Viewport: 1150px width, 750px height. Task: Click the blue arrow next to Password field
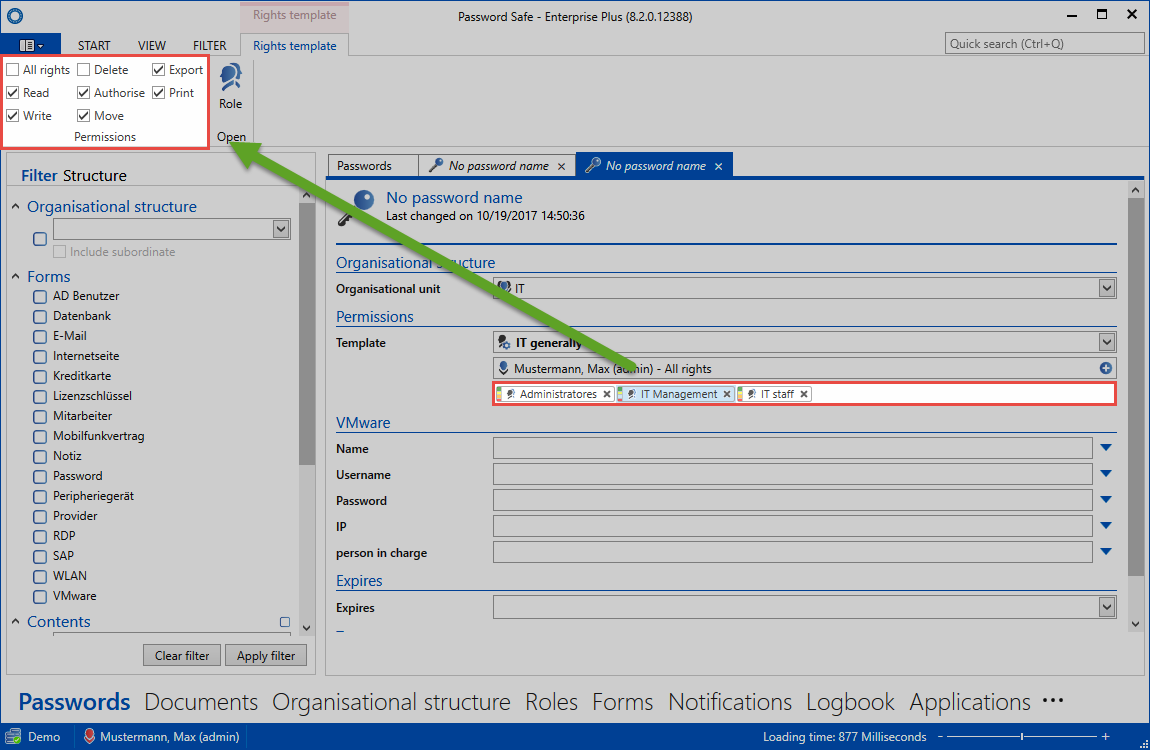1106,500
